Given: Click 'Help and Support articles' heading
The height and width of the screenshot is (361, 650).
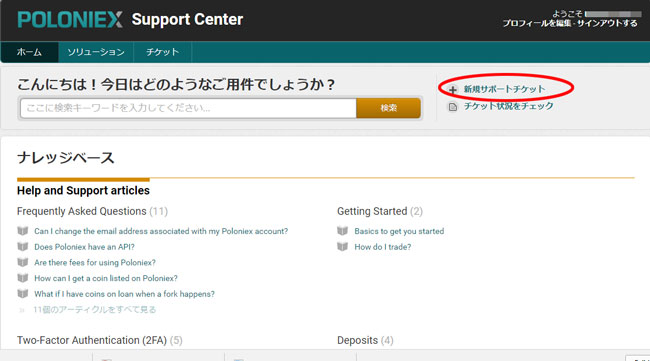Looking at the screenshot, I should coord(83,191).
